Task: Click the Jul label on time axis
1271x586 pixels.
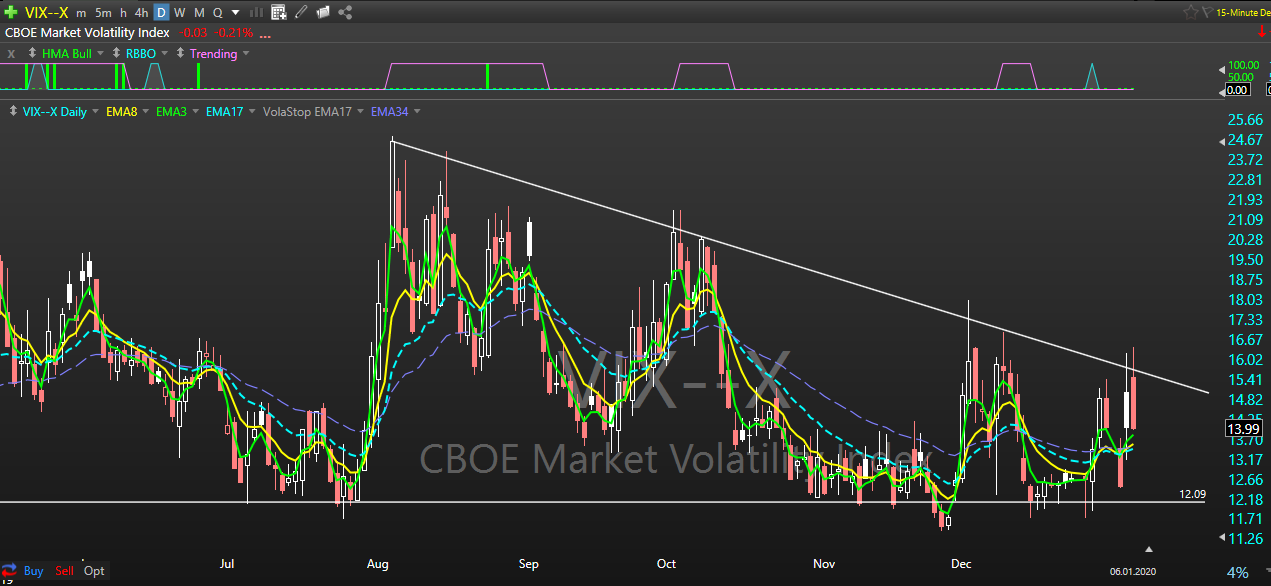Action: (x=227, y=564)
